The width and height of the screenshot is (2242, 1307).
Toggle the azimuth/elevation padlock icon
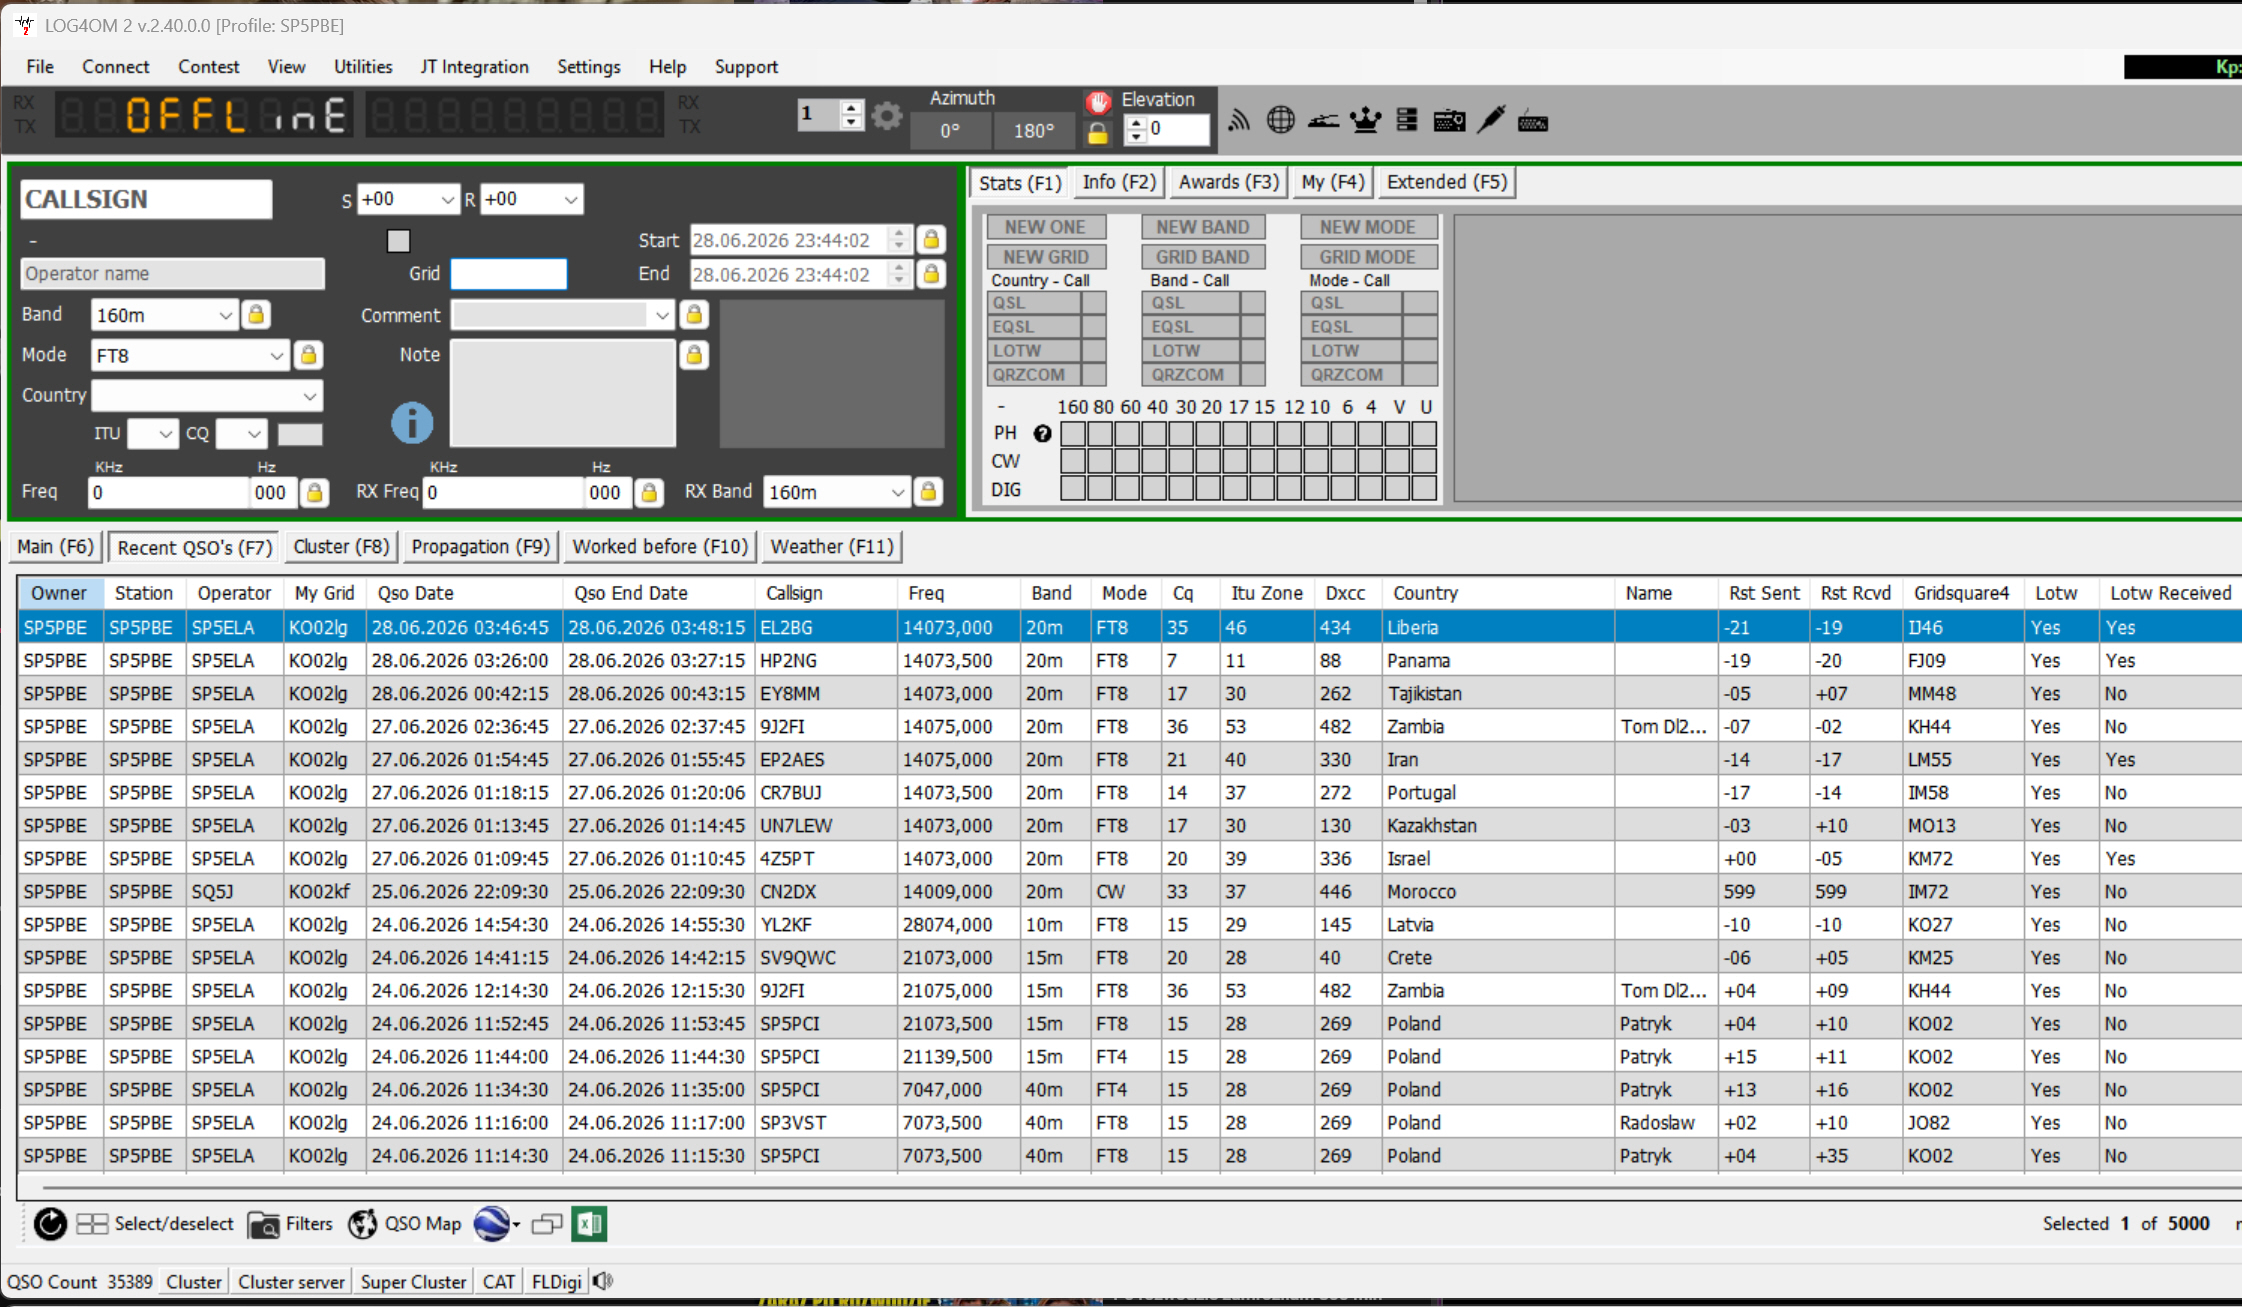tap(1098, 133)
